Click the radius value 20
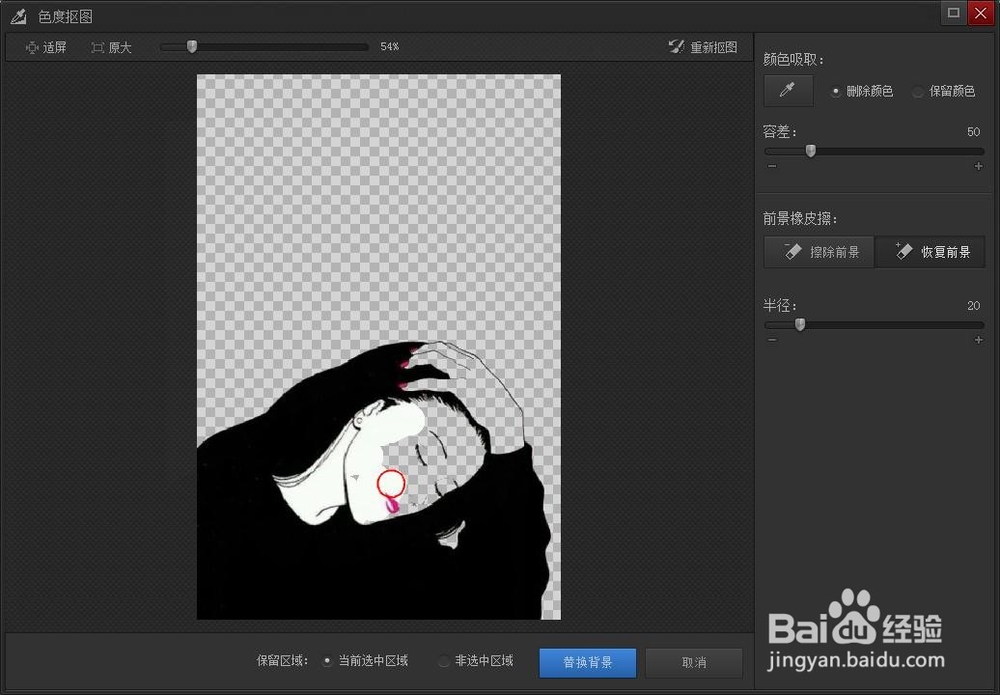Viewport: 1000px width, 695px height. (973, 305)
